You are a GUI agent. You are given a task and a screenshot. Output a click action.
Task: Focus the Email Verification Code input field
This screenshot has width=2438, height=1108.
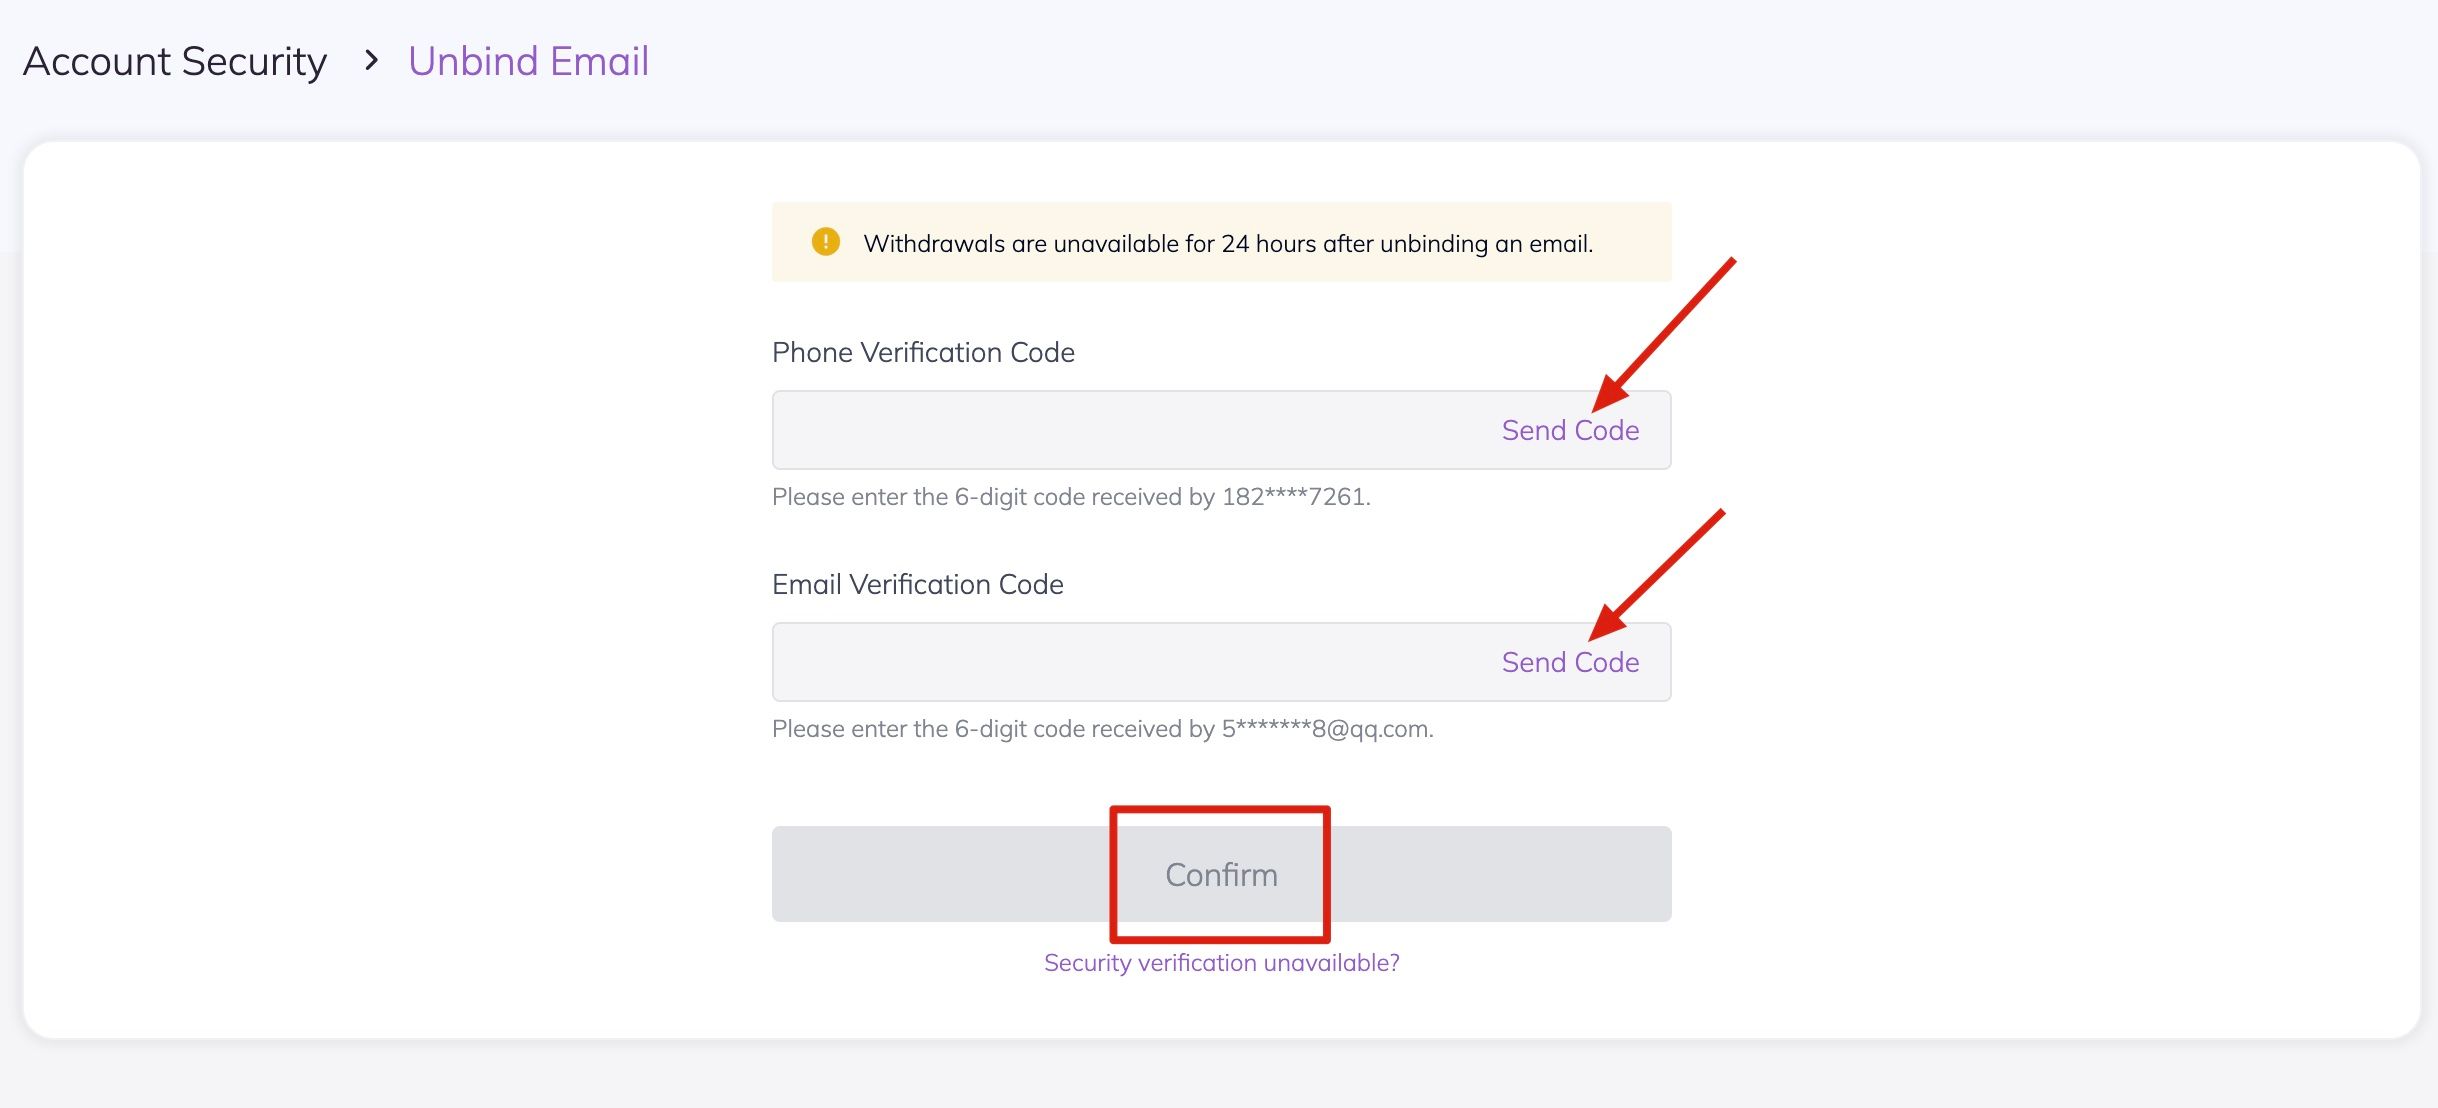(x=1130, y=662)
